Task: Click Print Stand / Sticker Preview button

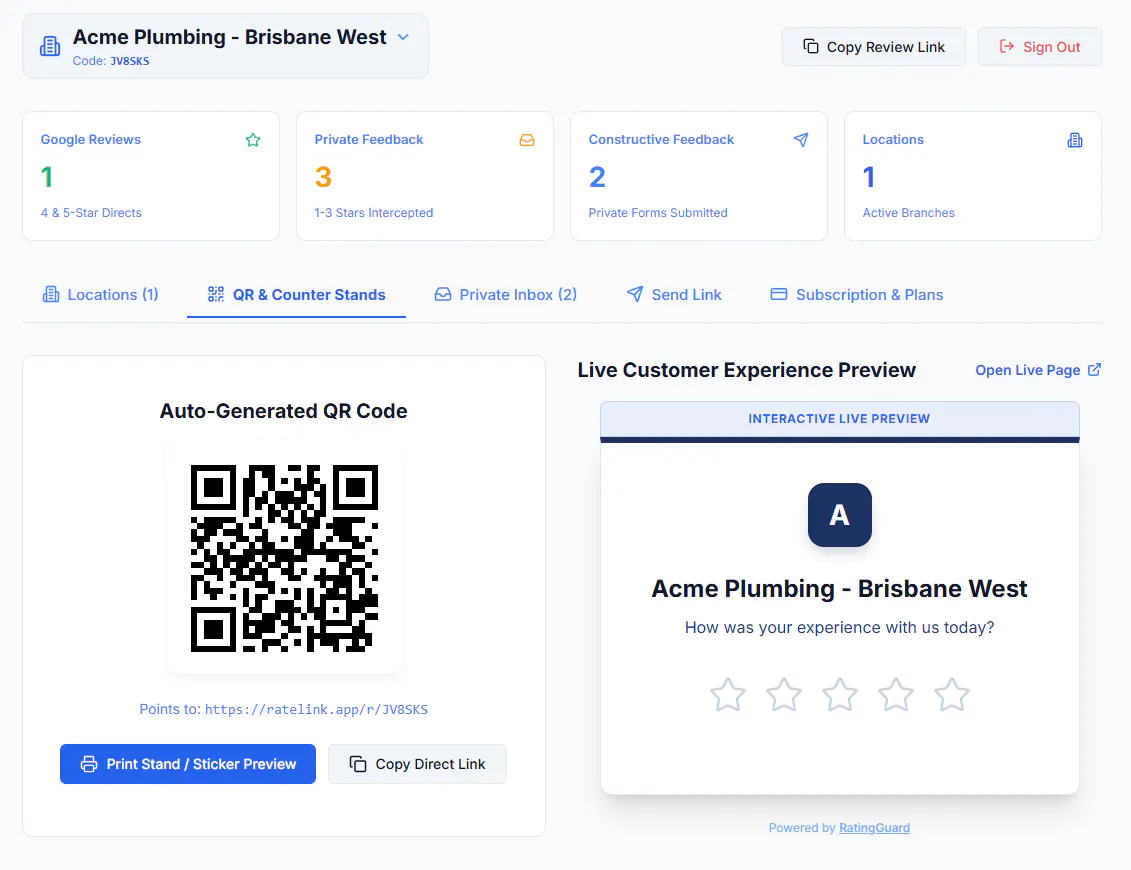Action: [188, 764]
